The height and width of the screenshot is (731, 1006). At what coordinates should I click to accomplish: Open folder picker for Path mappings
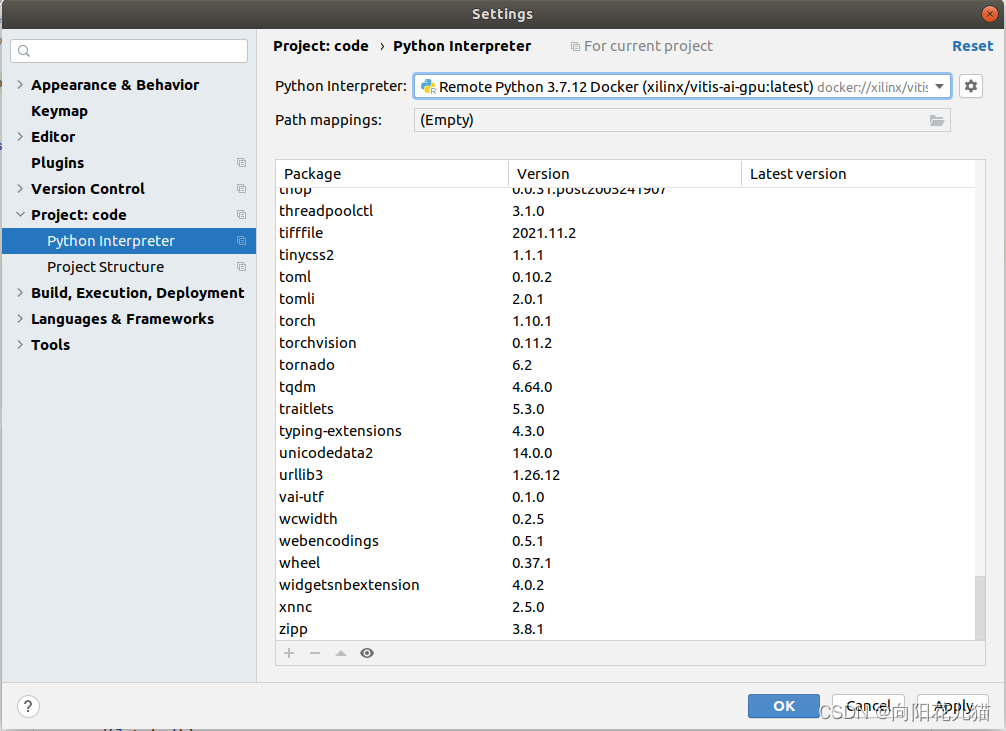pyautogui.click(x=937, y=120)
